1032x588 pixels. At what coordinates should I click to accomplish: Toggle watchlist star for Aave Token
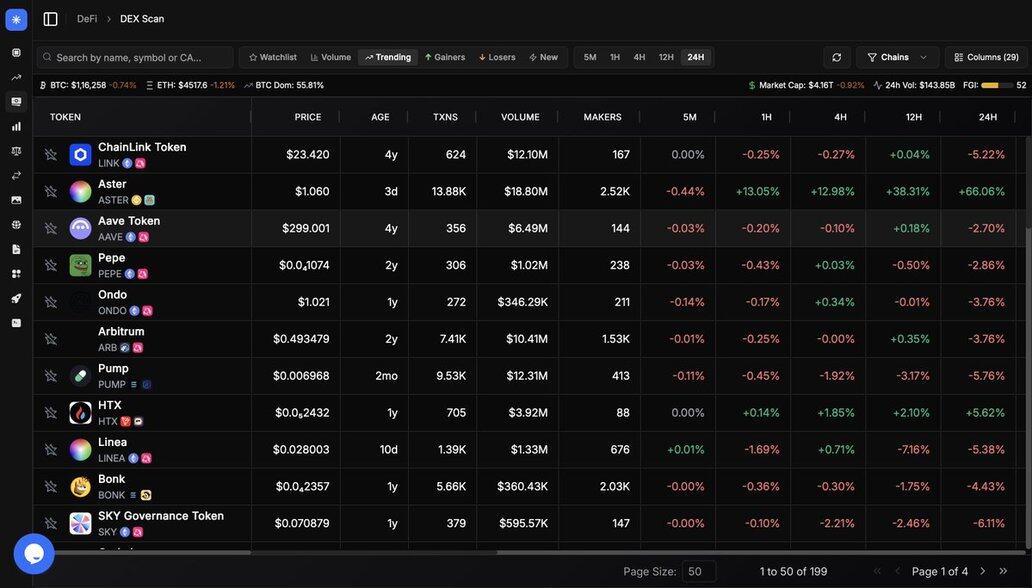51,228
